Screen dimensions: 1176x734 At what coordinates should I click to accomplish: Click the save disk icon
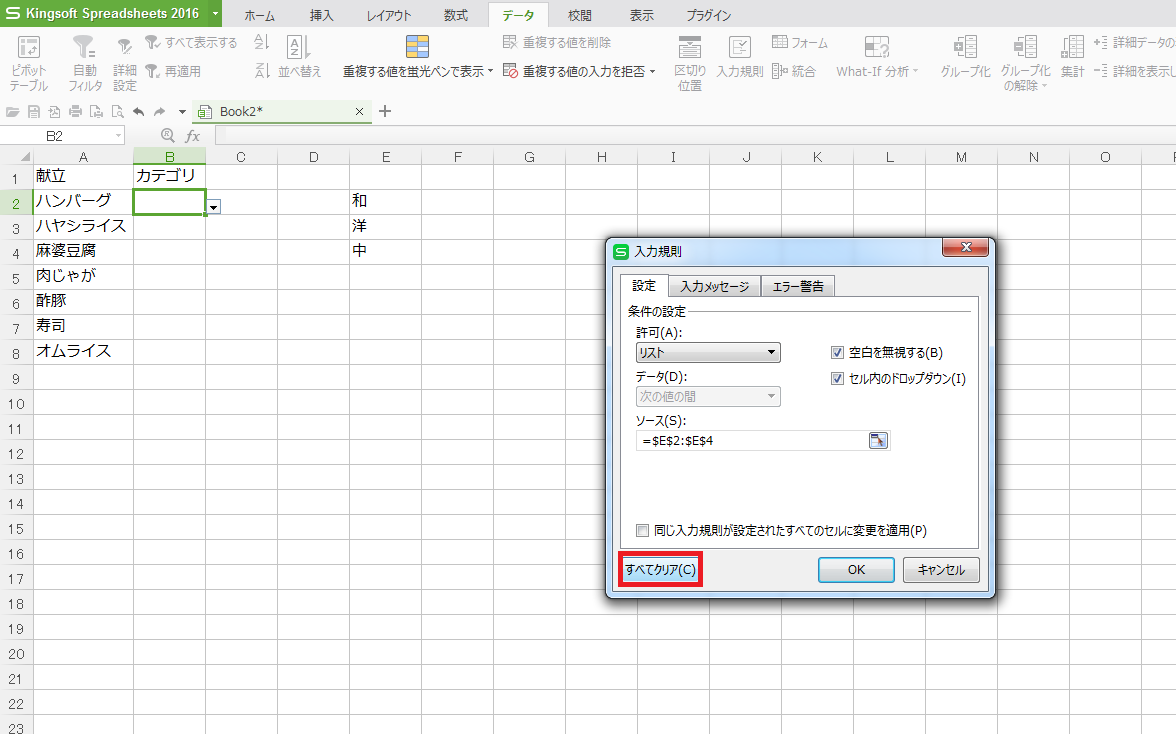(x=34, y=112)
